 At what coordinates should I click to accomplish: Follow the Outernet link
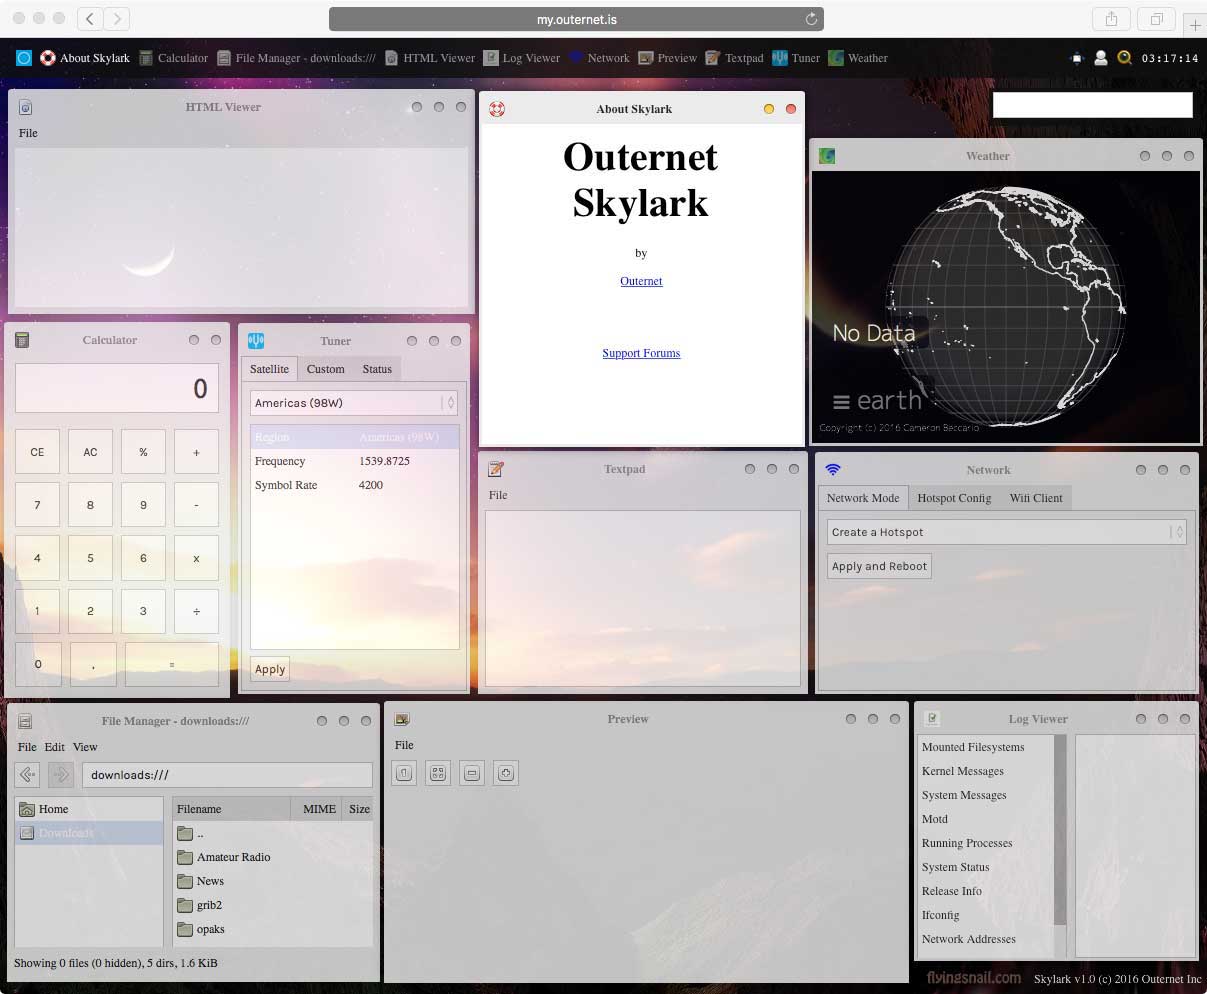[641, 281]
